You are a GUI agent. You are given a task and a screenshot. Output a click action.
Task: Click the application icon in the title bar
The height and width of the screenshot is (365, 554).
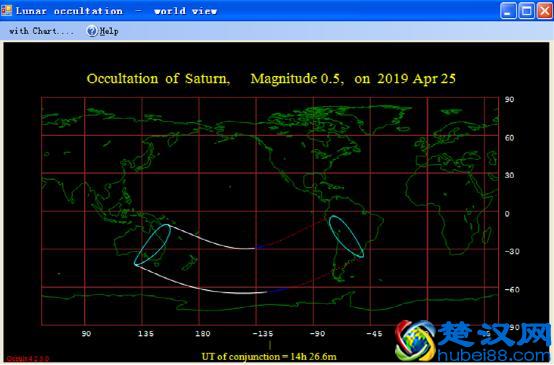6,10
